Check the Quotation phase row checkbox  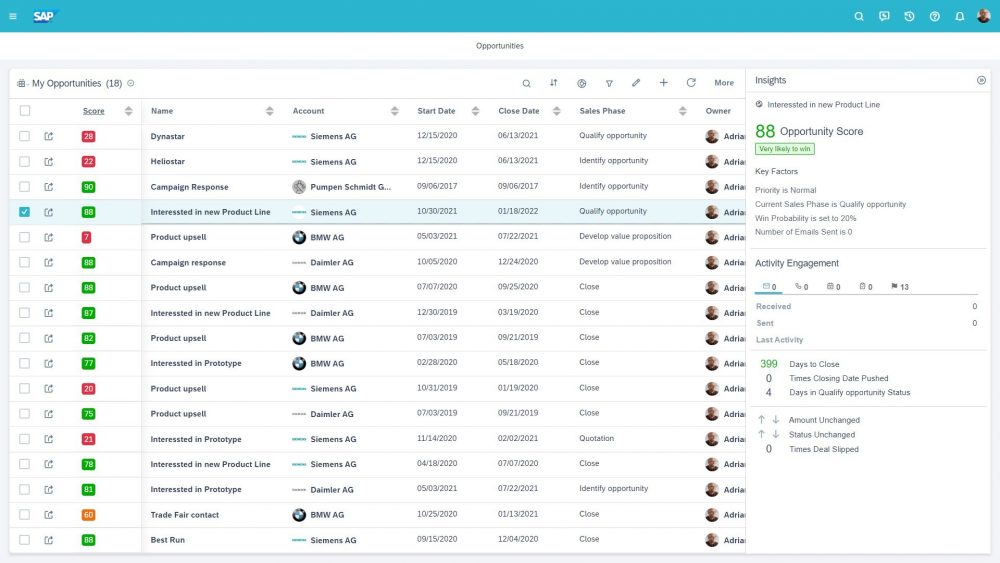pyautogui.click(x=24, y=439)
